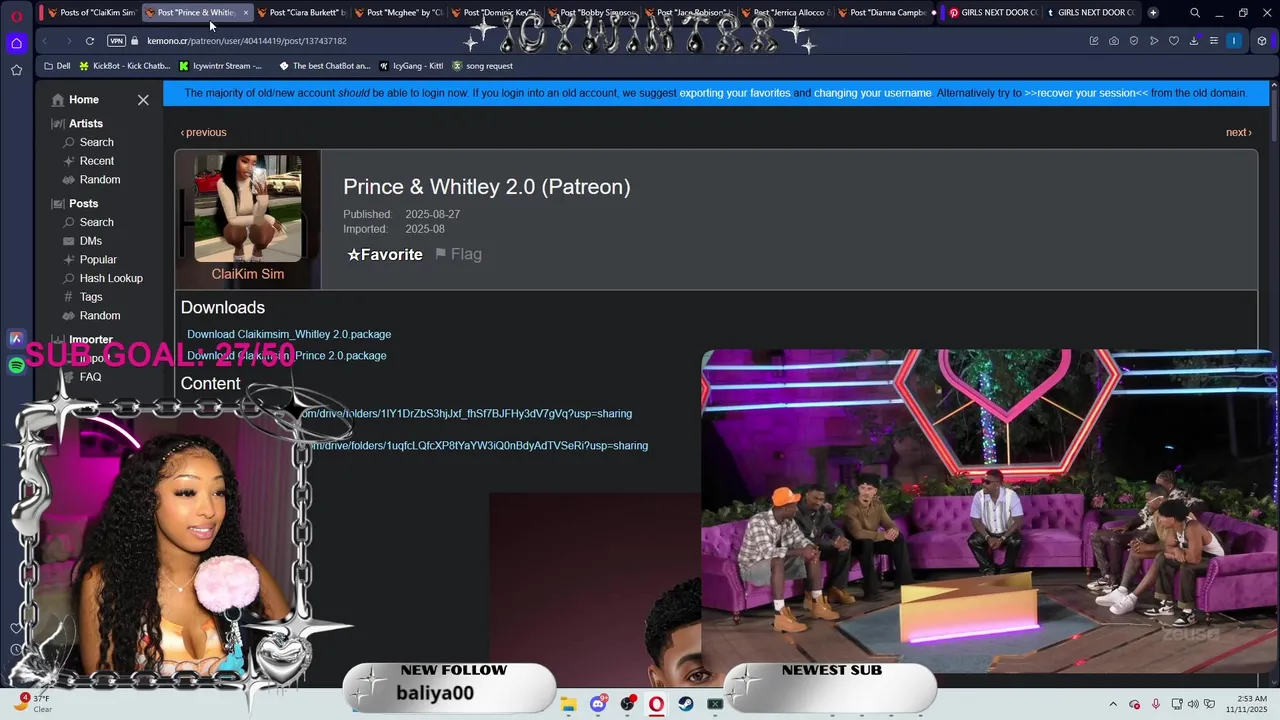The height and width of the screenshot is (720, 1280).
Task: Switch to the Tumblr GIRLS NEXT DOOR tab
Action: (1090, 13)
